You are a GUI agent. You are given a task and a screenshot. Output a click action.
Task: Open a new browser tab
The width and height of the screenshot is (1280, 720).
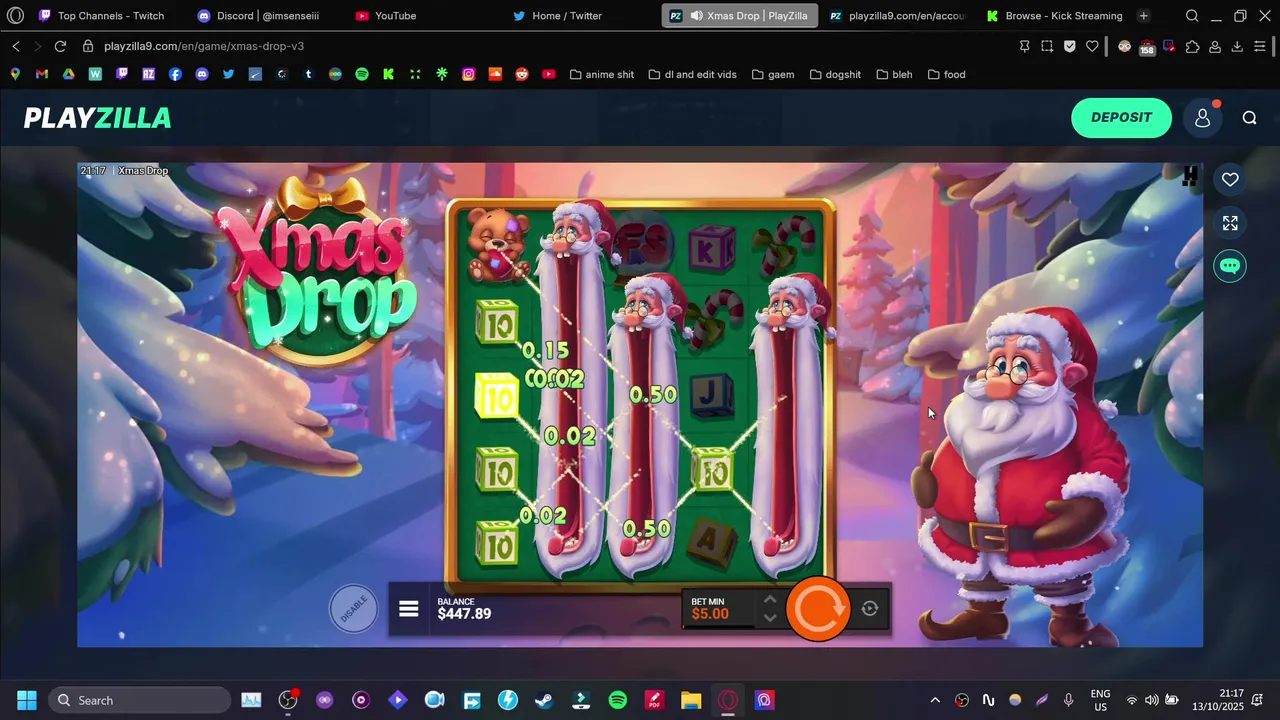click(1143, 16)
